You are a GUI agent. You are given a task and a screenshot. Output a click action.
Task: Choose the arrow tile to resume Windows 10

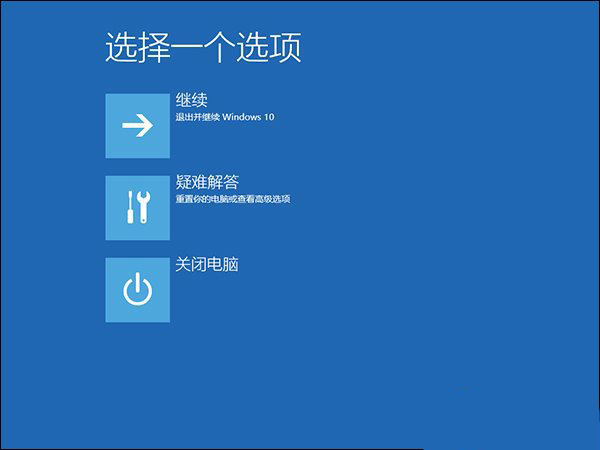tap(137, 125)
